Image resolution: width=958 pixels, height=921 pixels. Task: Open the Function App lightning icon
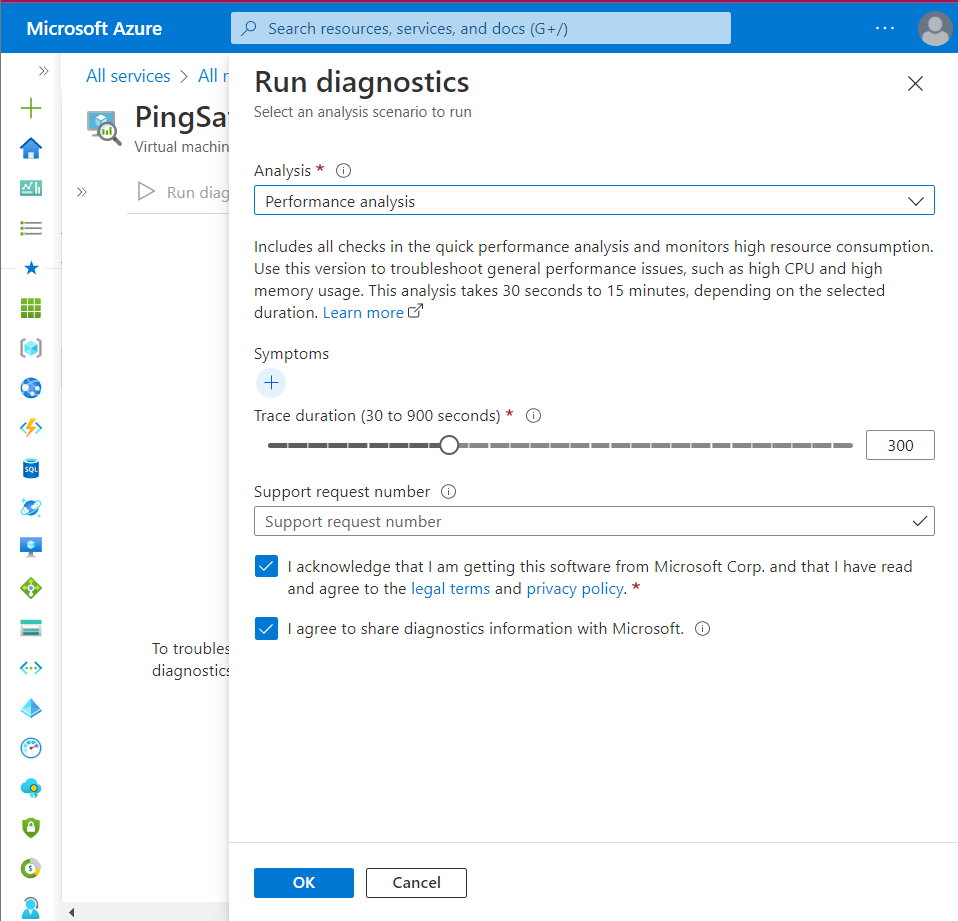31,428
